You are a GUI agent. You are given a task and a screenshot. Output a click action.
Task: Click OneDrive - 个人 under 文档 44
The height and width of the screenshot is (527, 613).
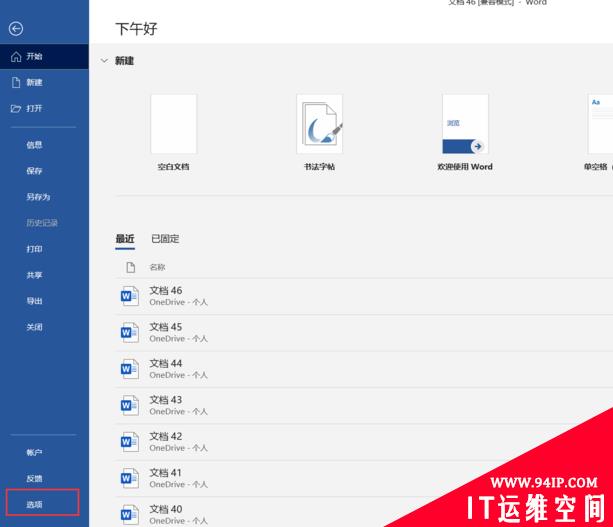pos(179,375)
